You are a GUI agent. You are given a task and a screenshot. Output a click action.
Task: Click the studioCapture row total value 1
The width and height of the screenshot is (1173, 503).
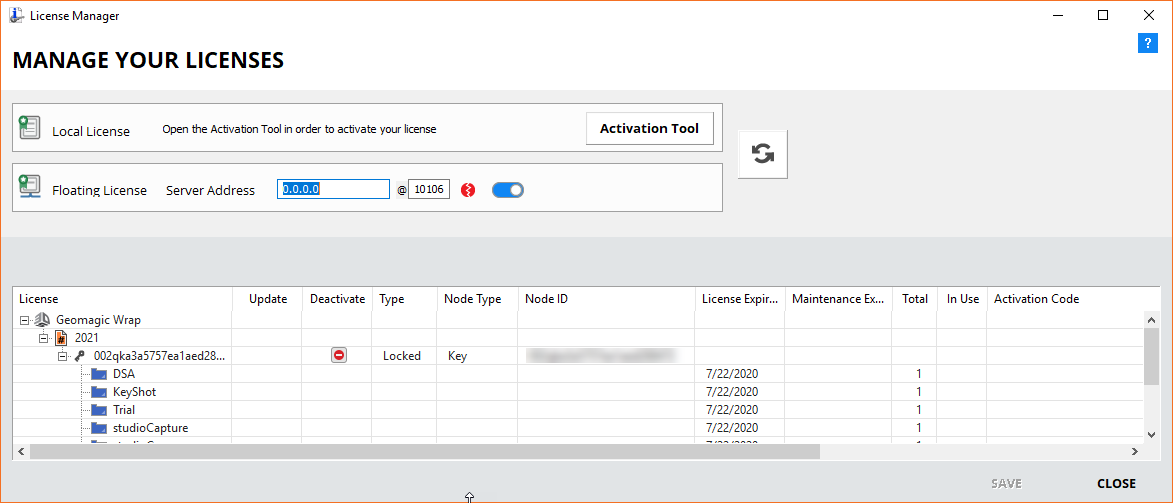pos(918,427)
